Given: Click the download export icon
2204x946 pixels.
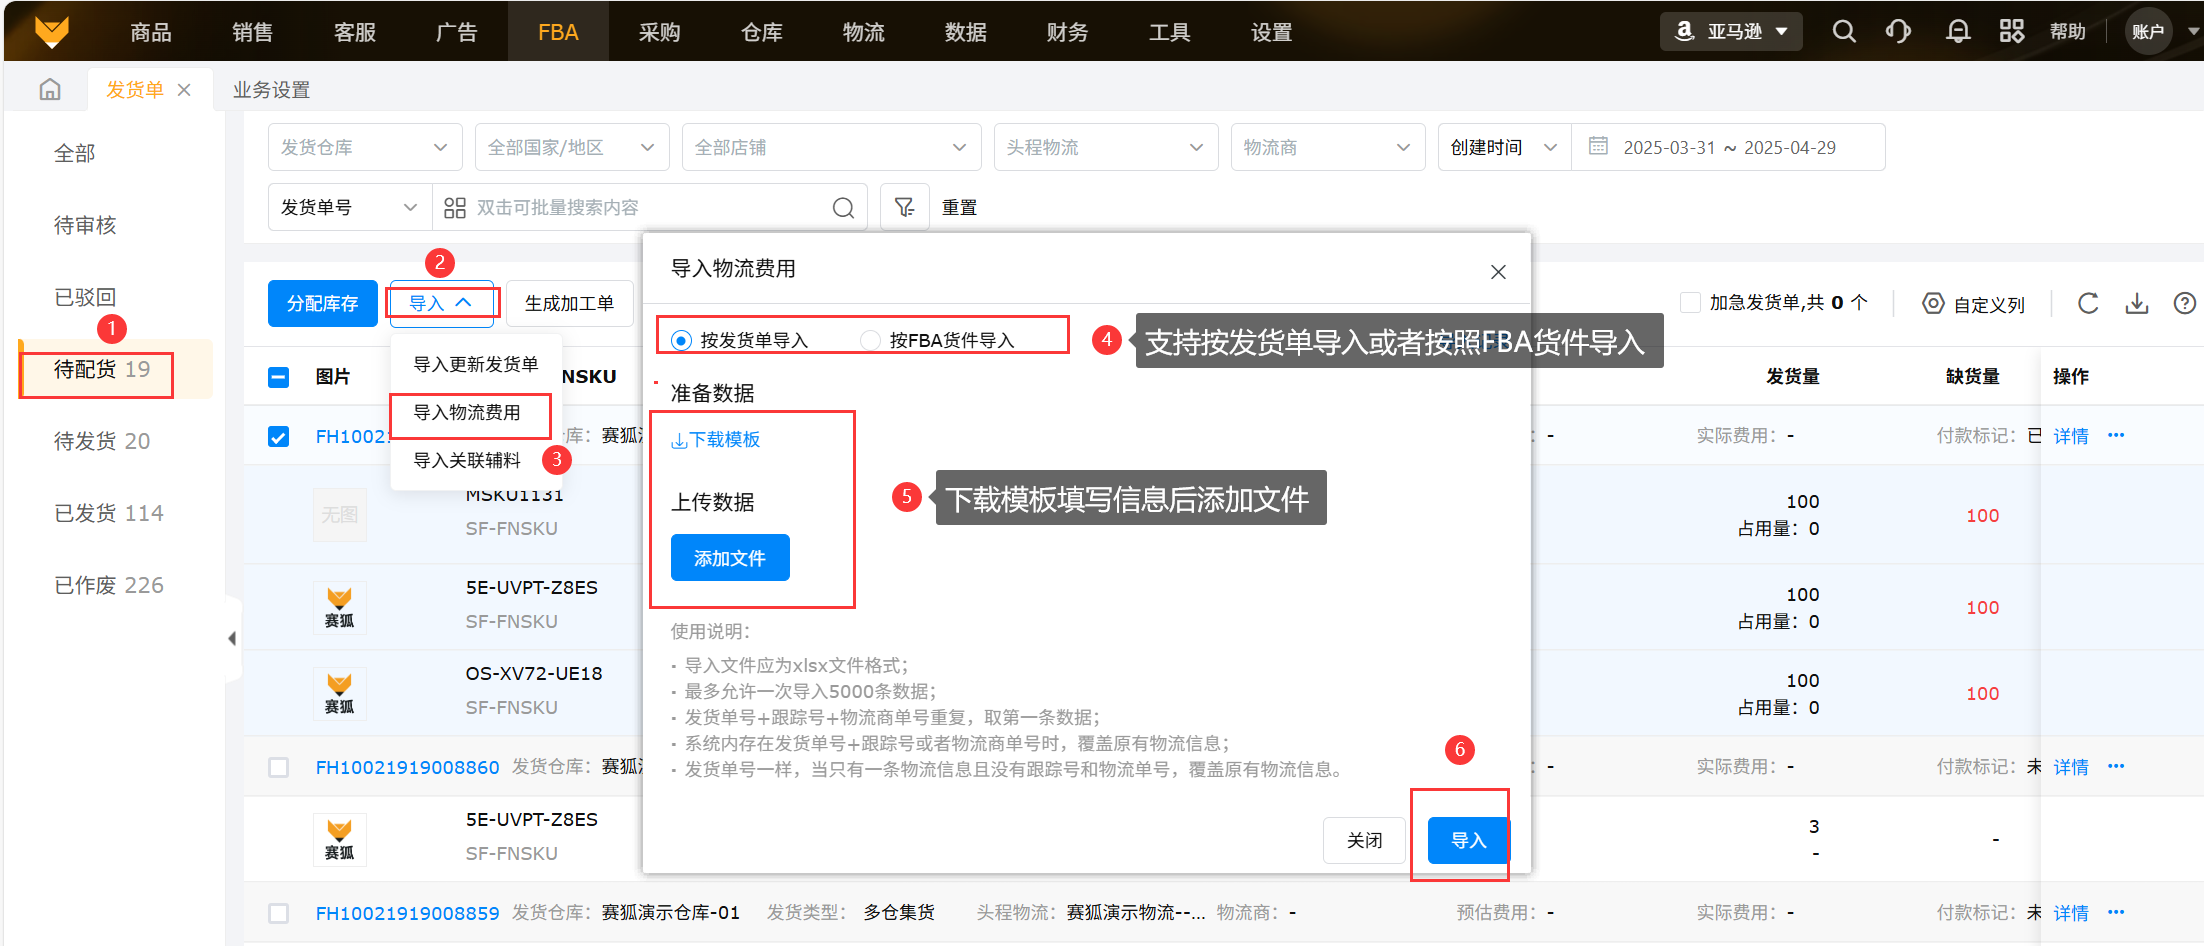Looking at the screenshot, I should [2137, 303].
